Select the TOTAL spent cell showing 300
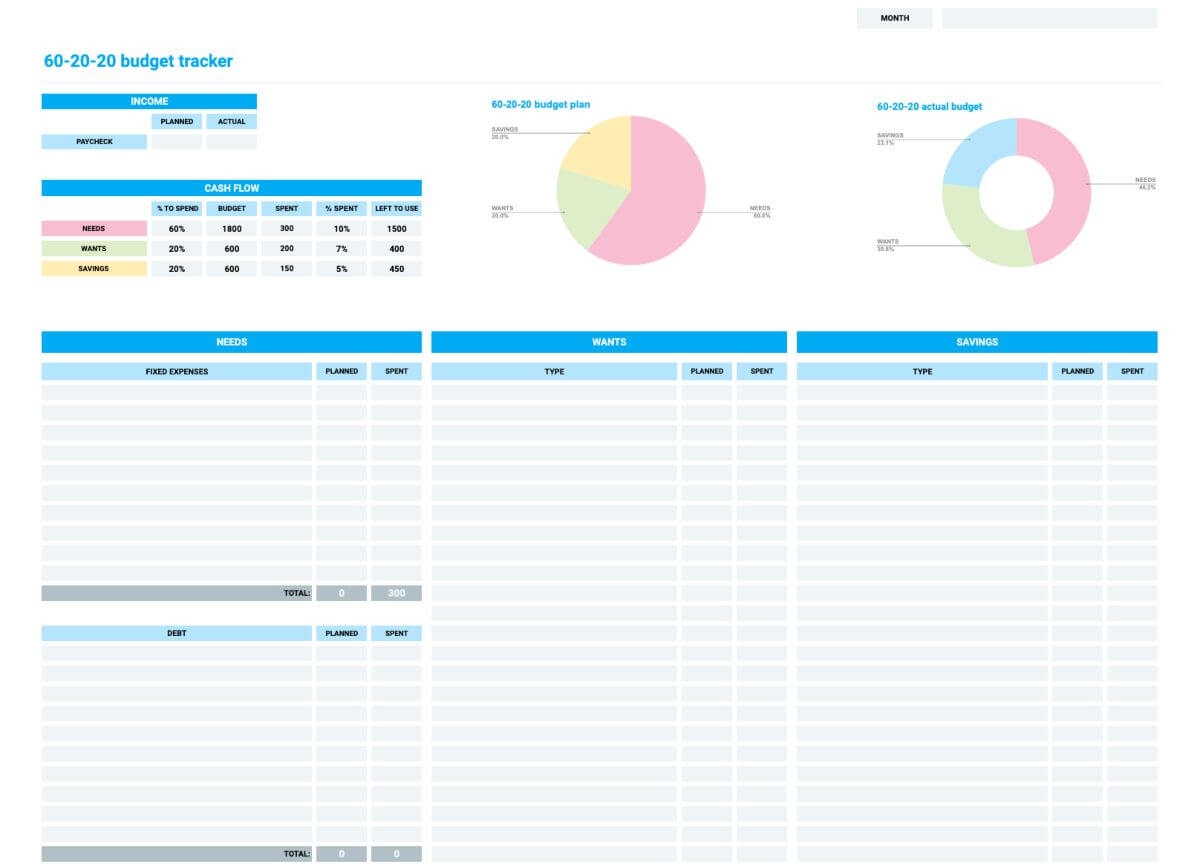Image resolution: width=1200 pixels, height=864 pixels. tap(396, 592)
